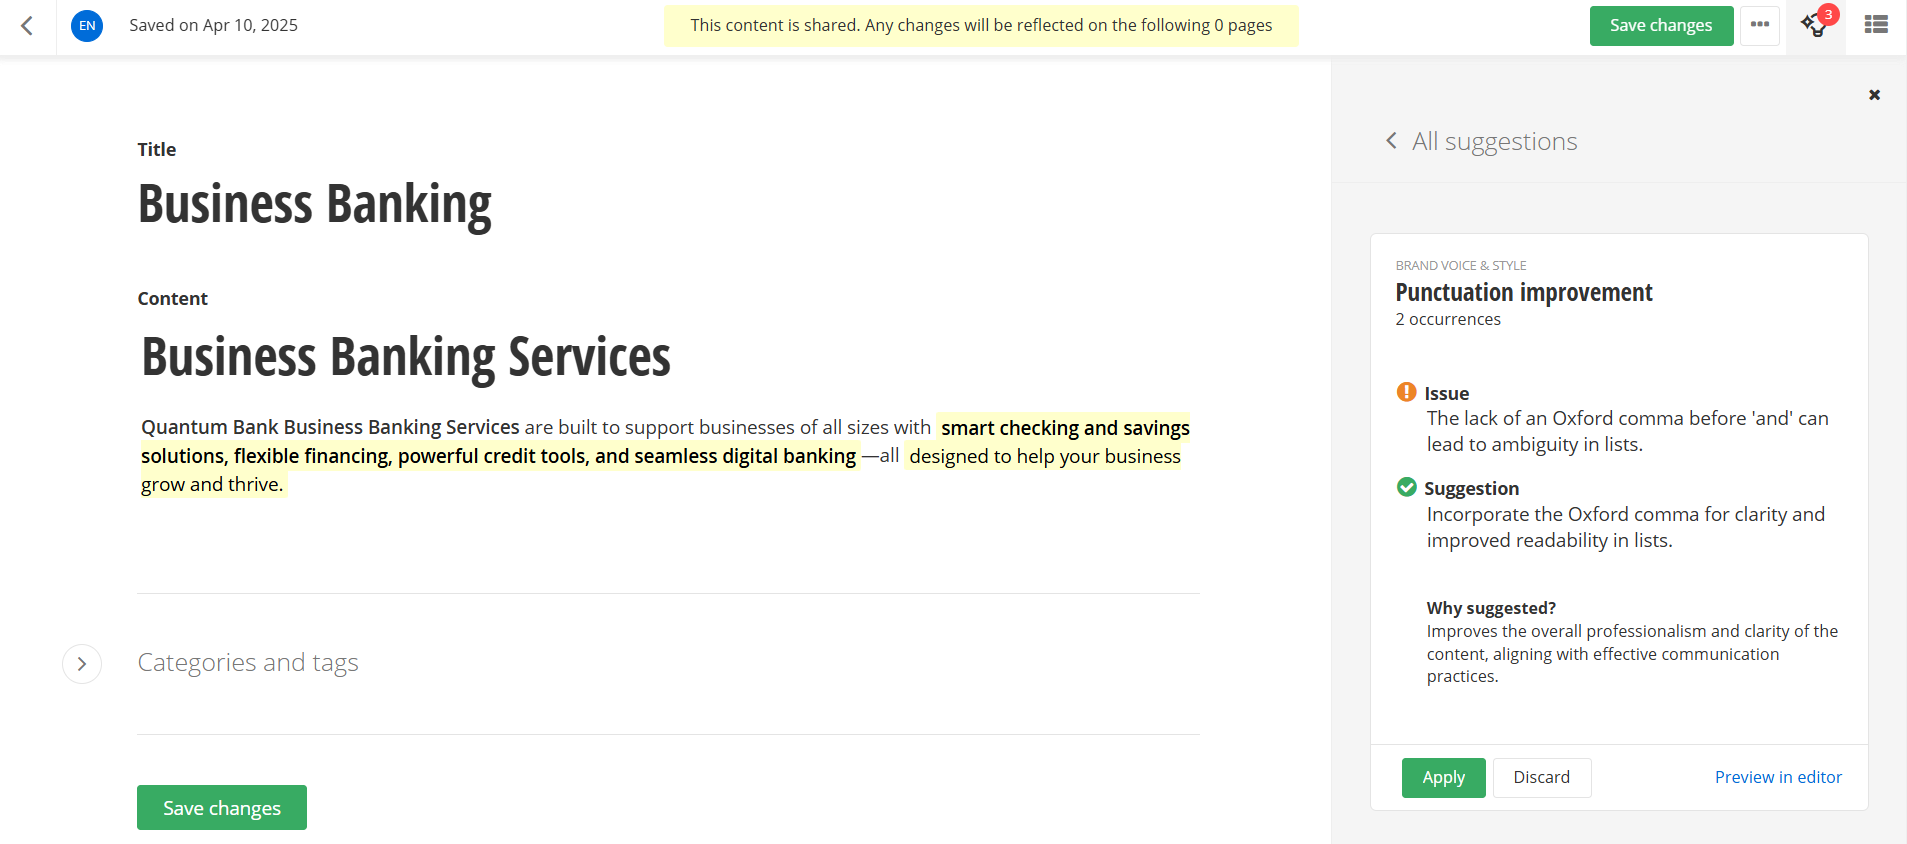The image size is (1907, 844).
Task: Click into the Business Banking title field
Action: click(314, 204)
